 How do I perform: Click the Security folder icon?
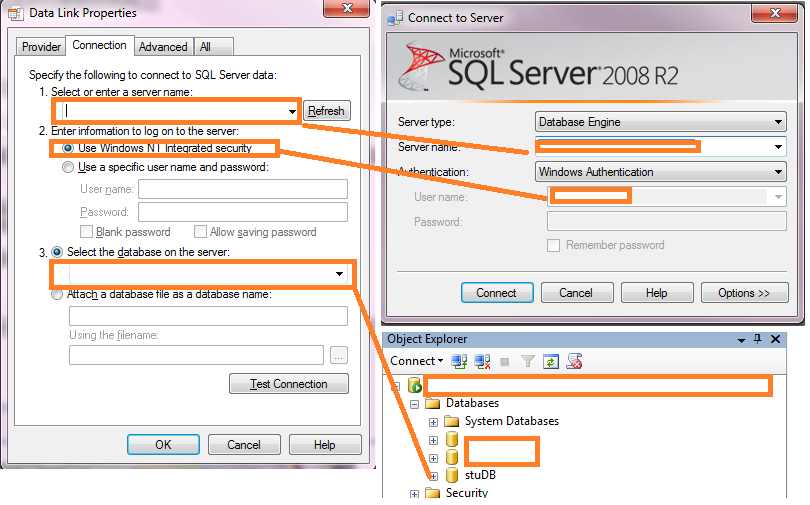[432, 493]
